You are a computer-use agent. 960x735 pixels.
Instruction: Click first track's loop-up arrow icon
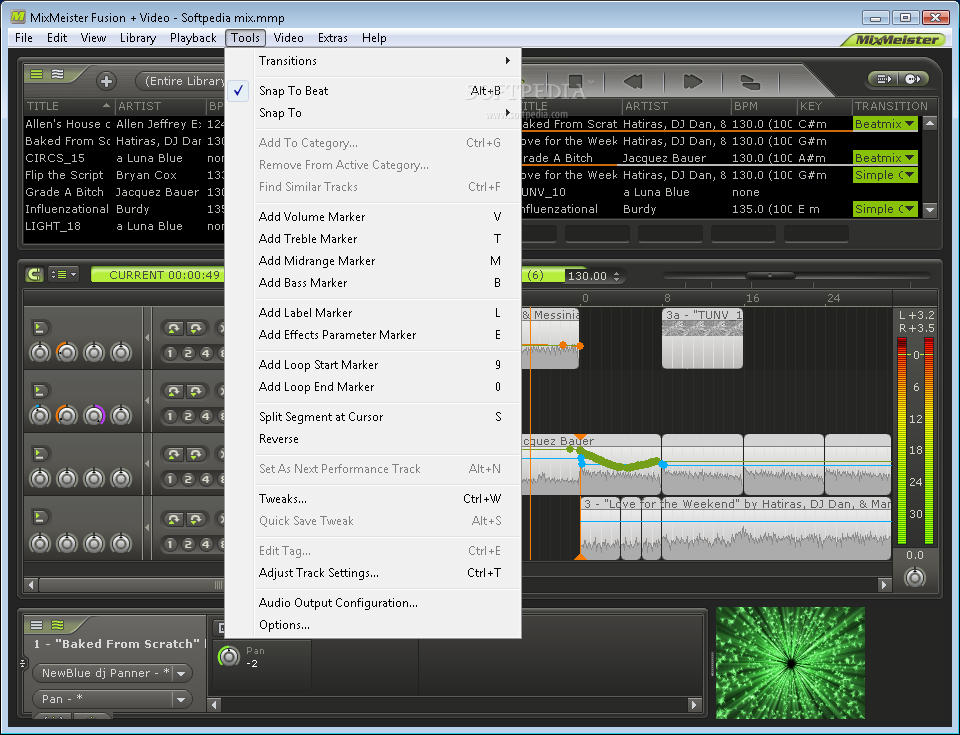pos(174,328)
